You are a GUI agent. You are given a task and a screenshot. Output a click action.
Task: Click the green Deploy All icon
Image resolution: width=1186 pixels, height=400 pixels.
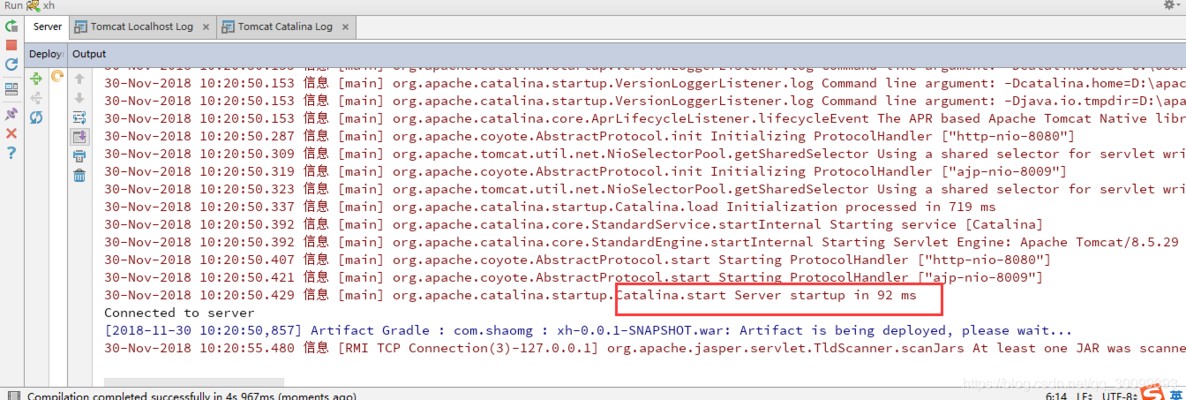[x=35, y=78]
